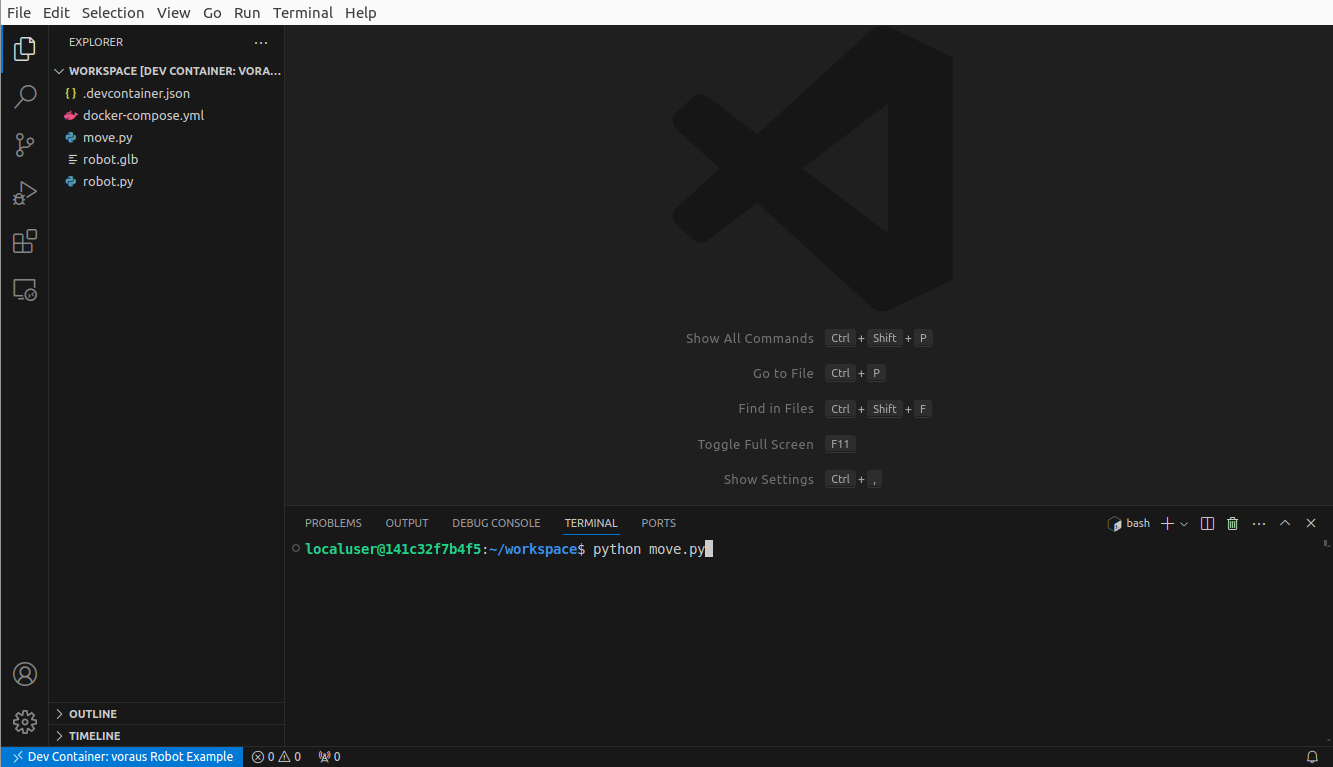Open .devcontainer.json file
This screenshot has width=1333, height=767.
pos(167,93)
